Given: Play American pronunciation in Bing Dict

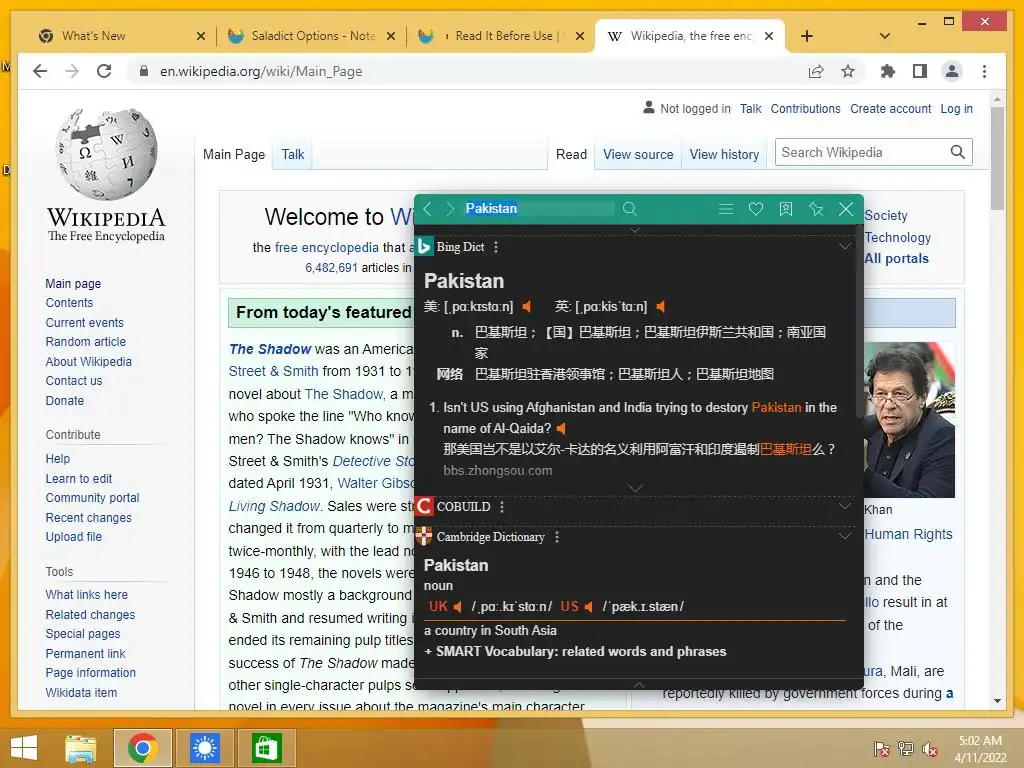Looking at the screenshot, I should click(x=527, y=306).
